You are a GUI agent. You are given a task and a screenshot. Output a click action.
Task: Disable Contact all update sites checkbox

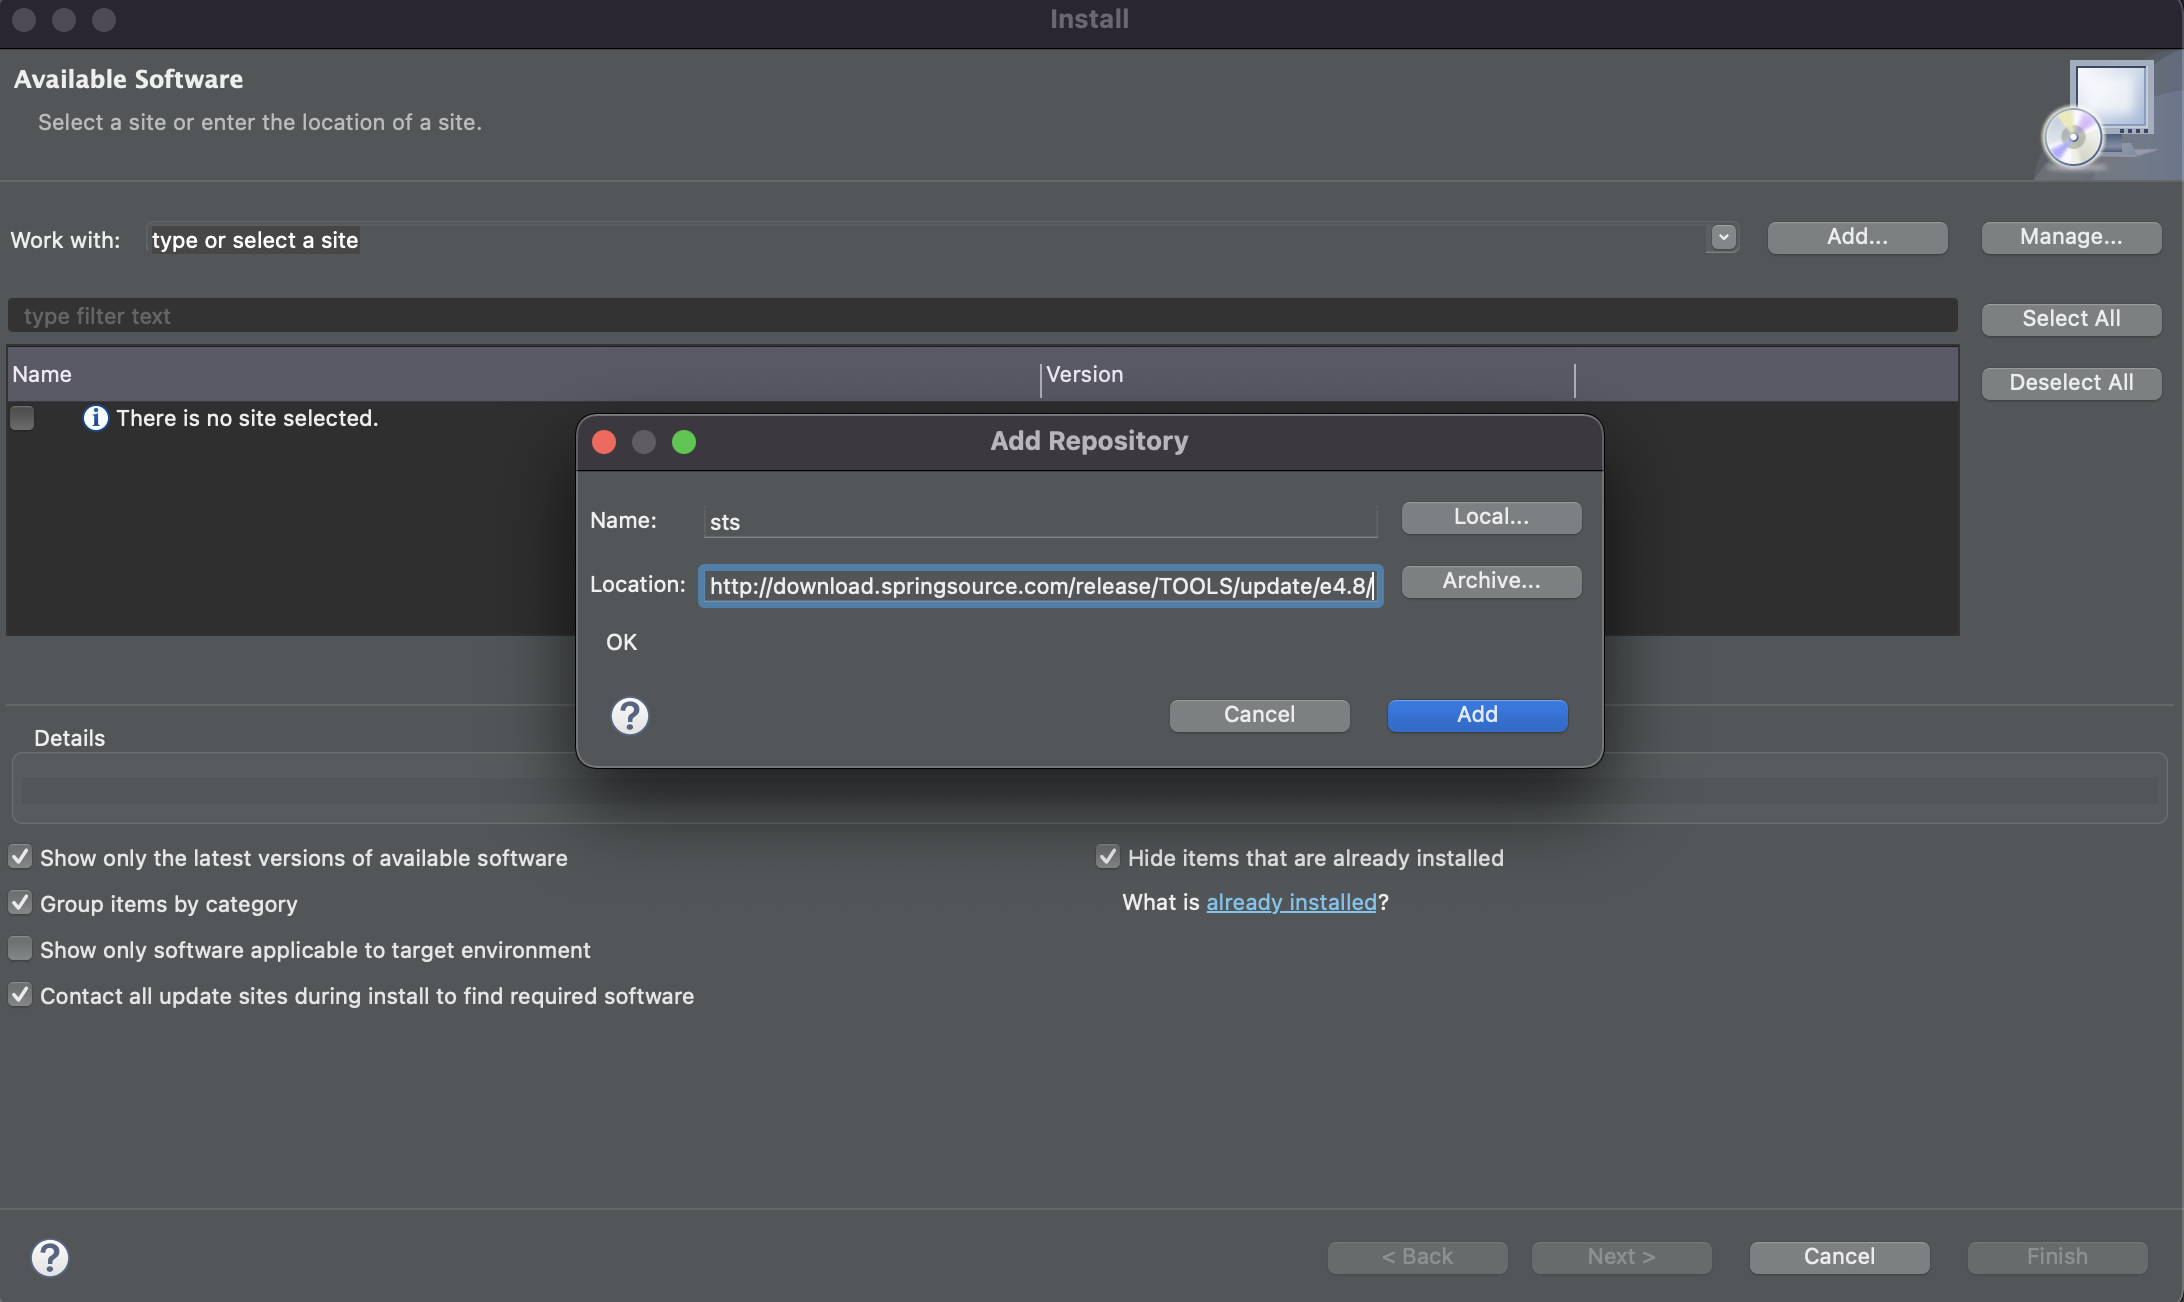tap(20, 995)
